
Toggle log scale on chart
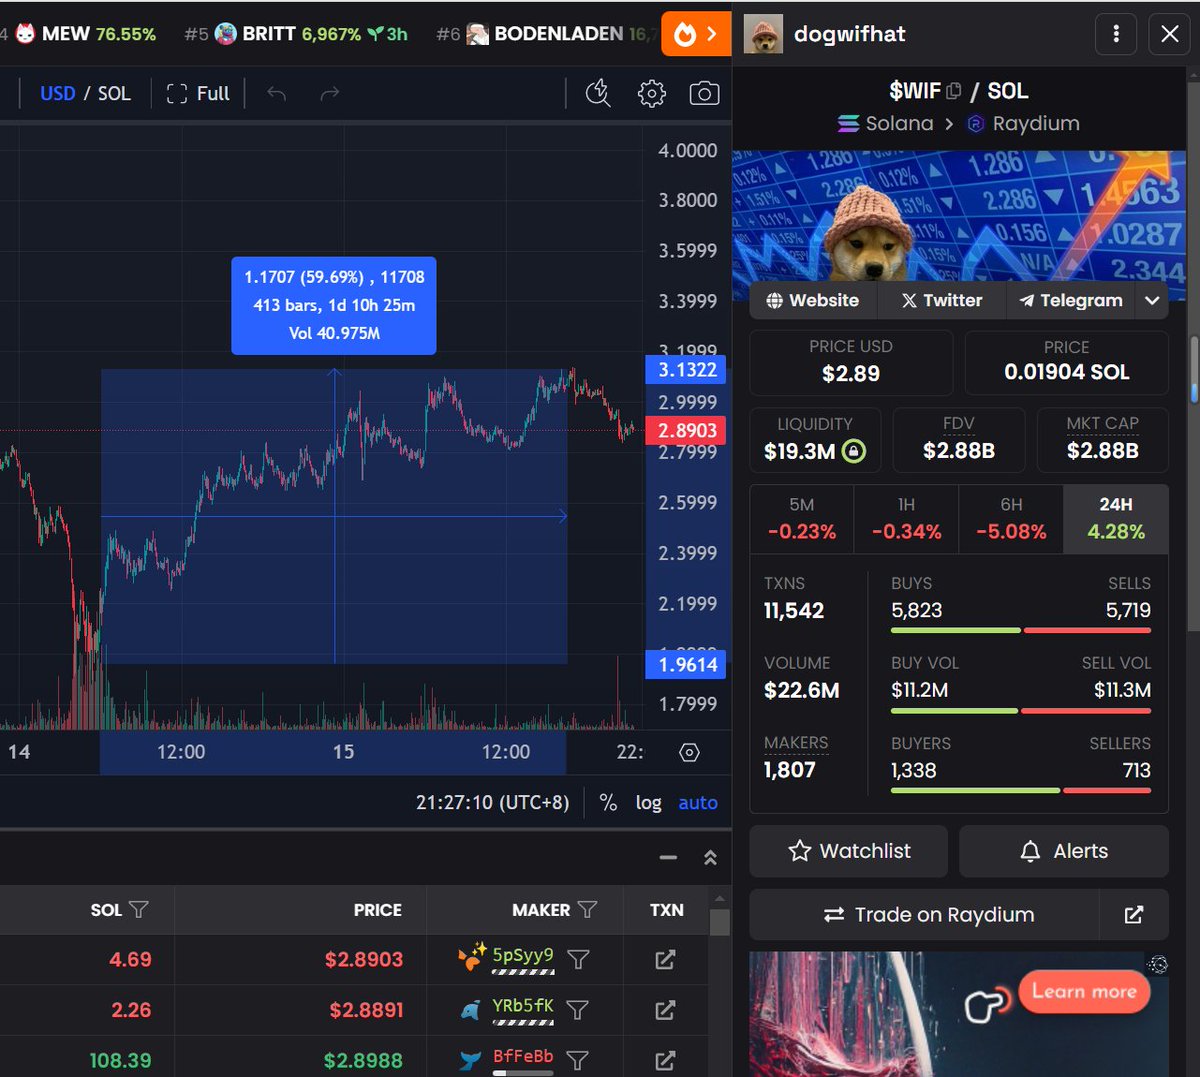pos(648,802)
